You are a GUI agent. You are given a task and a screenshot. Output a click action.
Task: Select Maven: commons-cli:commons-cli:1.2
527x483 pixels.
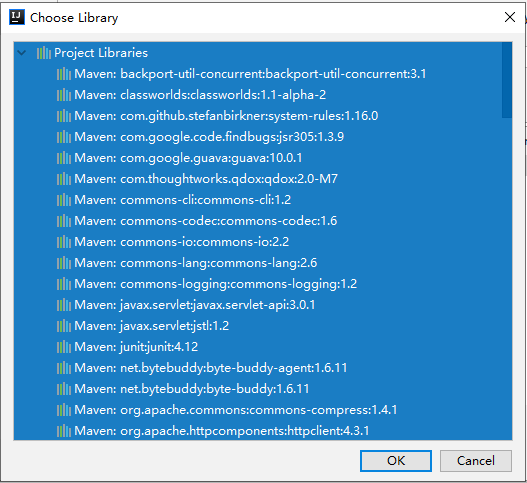pyautogui.click(x=183, y=200)
